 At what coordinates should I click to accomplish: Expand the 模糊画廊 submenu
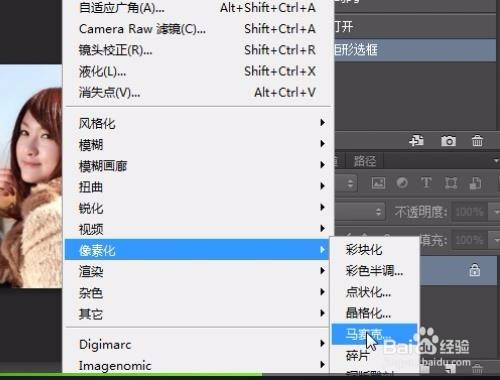coord(198,165)
